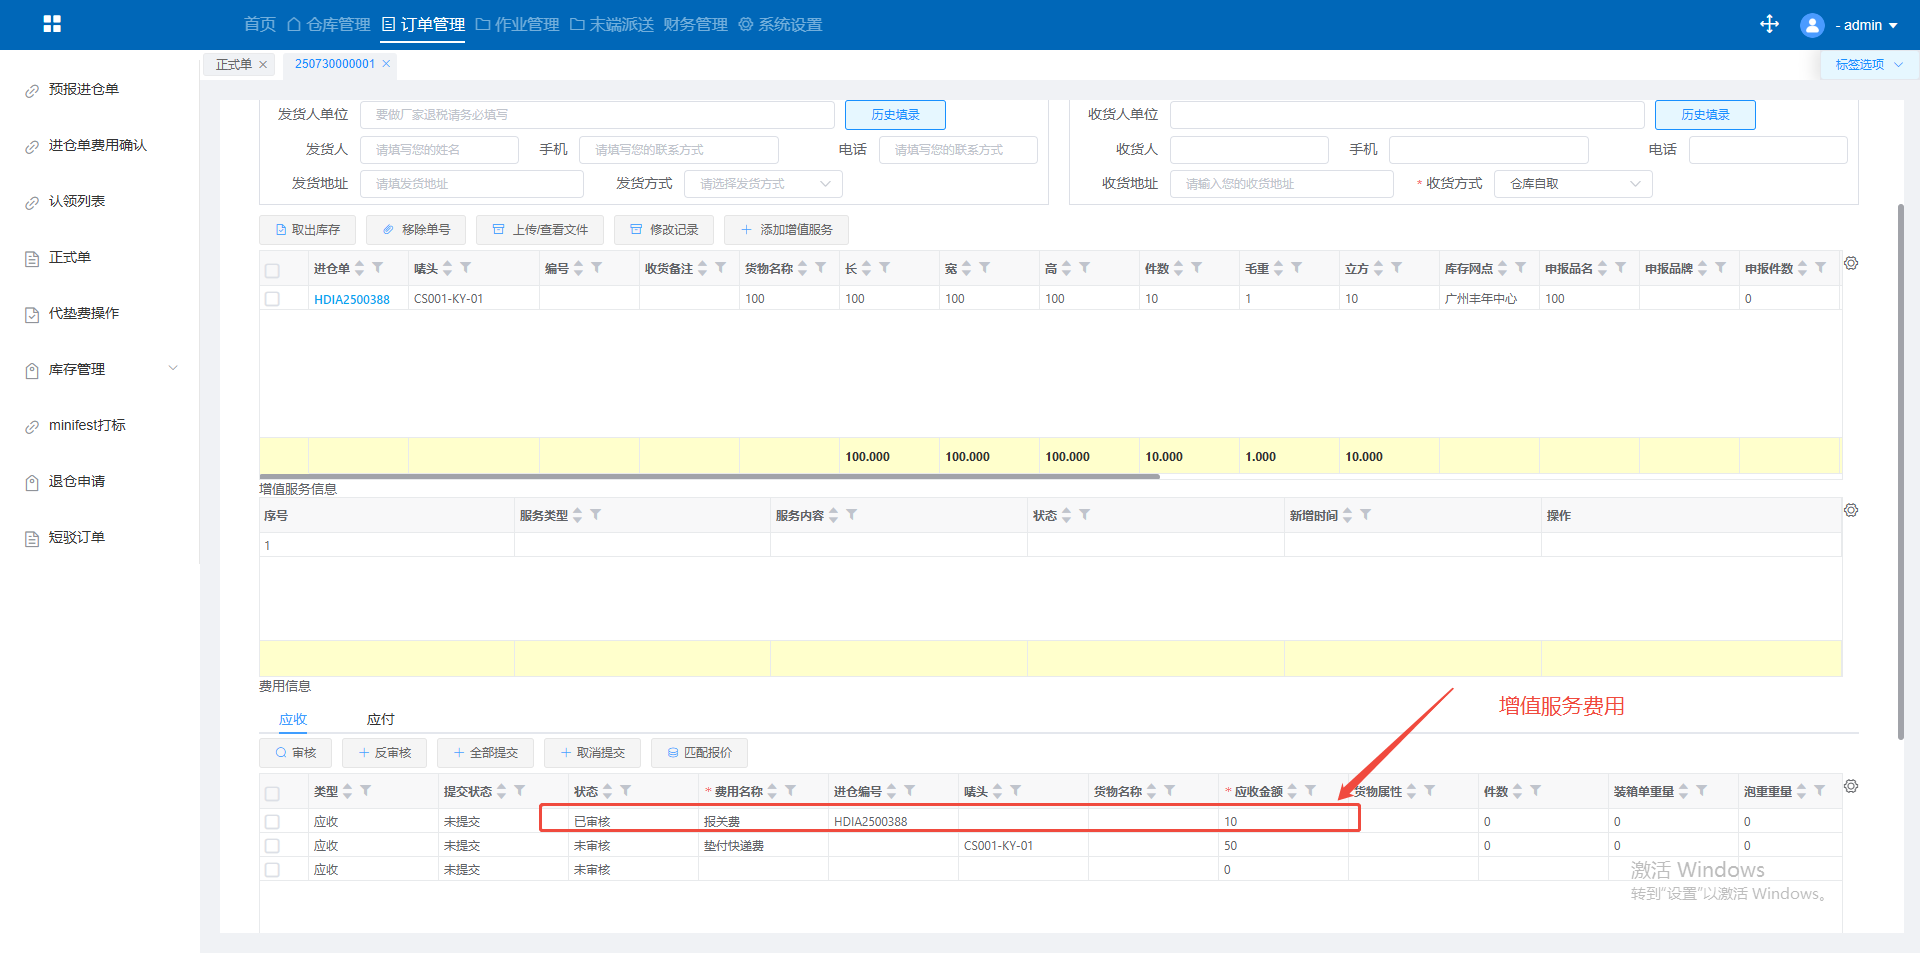Screen dimensions: 1920x953
Task: Open the 发货方式 dropdown
Action: pos(763,184)
